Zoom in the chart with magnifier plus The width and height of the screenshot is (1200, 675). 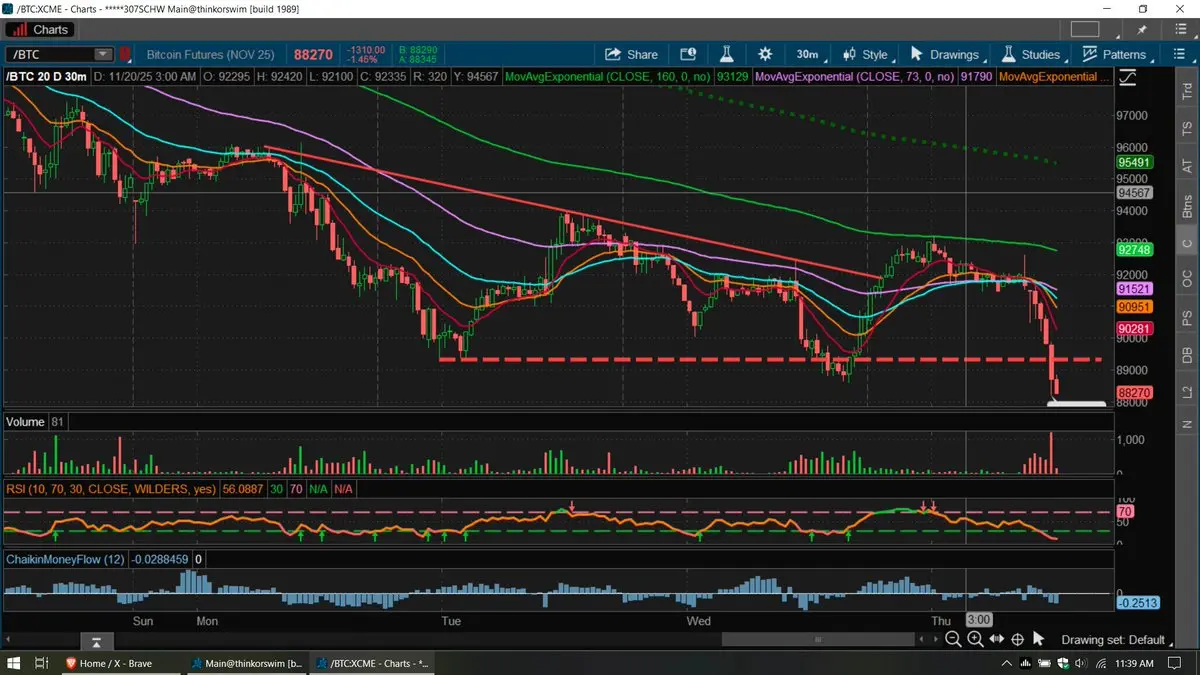[975, 639]
